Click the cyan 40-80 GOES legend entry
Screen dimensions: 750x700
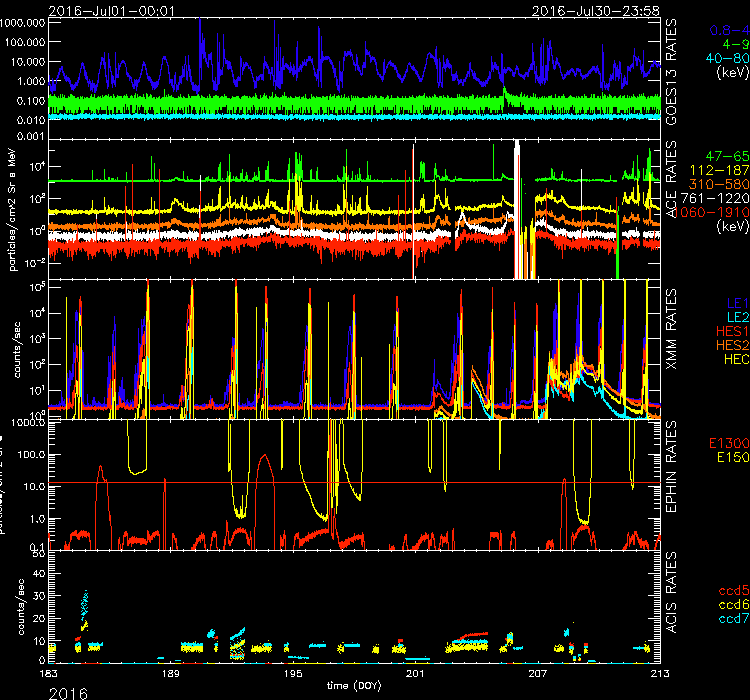click(725, 59)
